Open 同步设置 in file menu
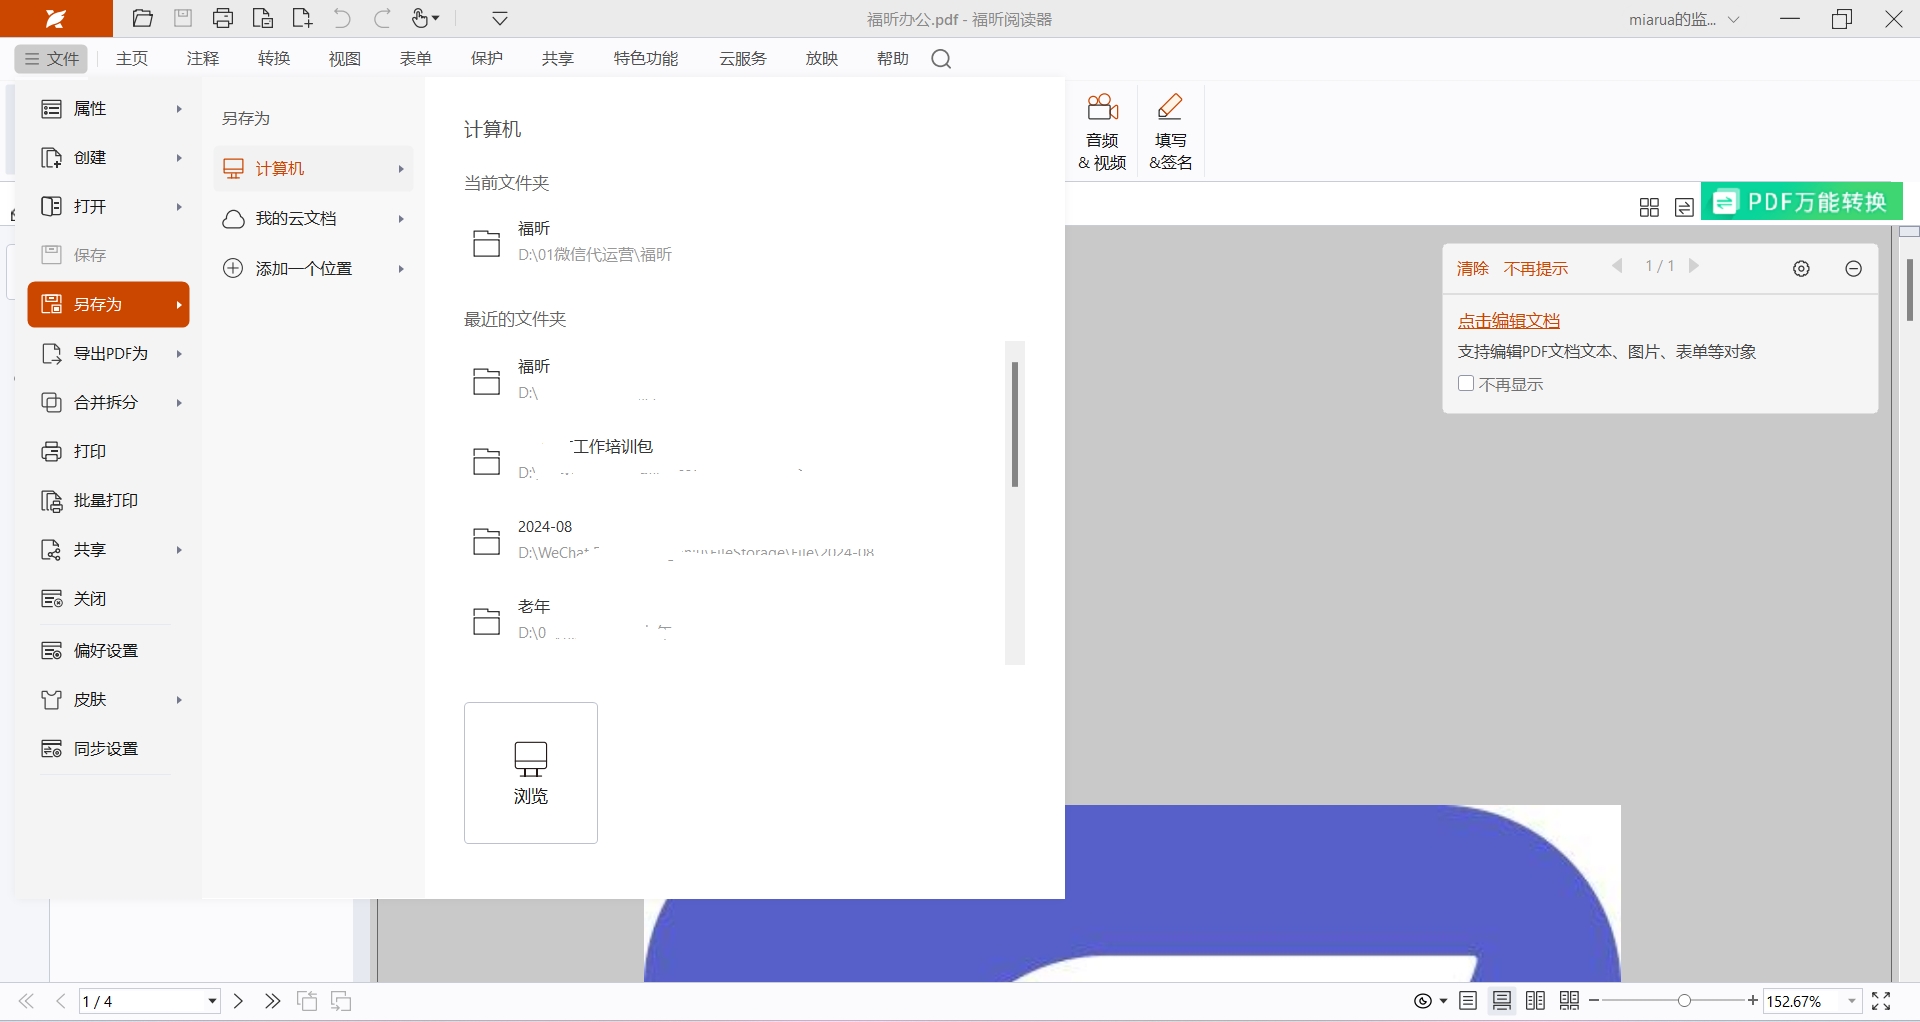1920x1022 pixels. (109, 748)
